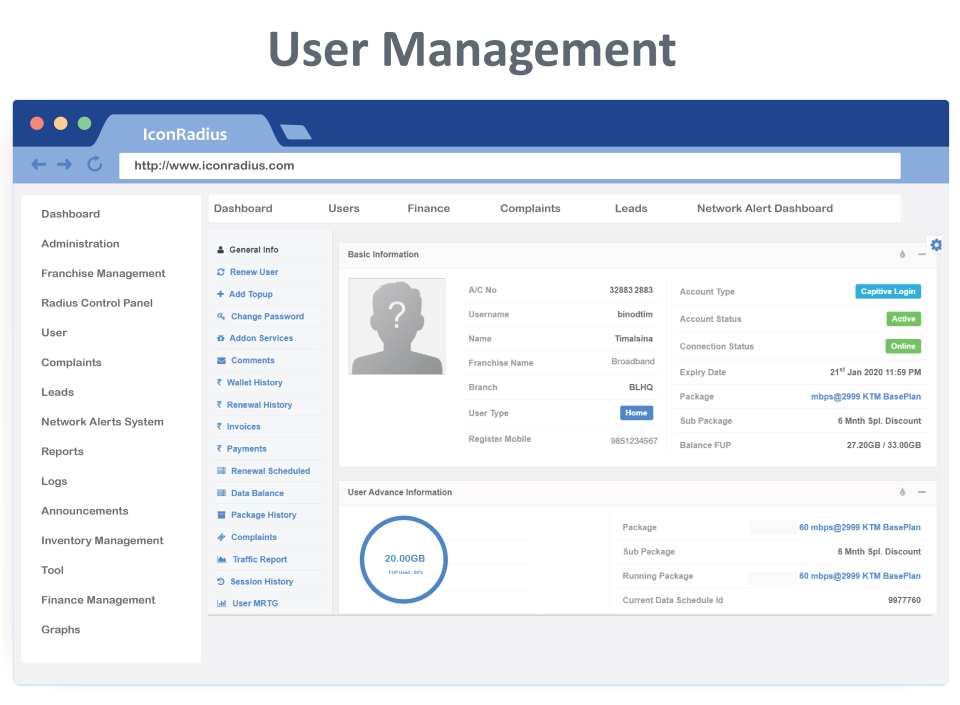The height and width of the screenshot is (705, 960).
Task: Expand the Finance Management sidebar section
Action: click(97, 600)
